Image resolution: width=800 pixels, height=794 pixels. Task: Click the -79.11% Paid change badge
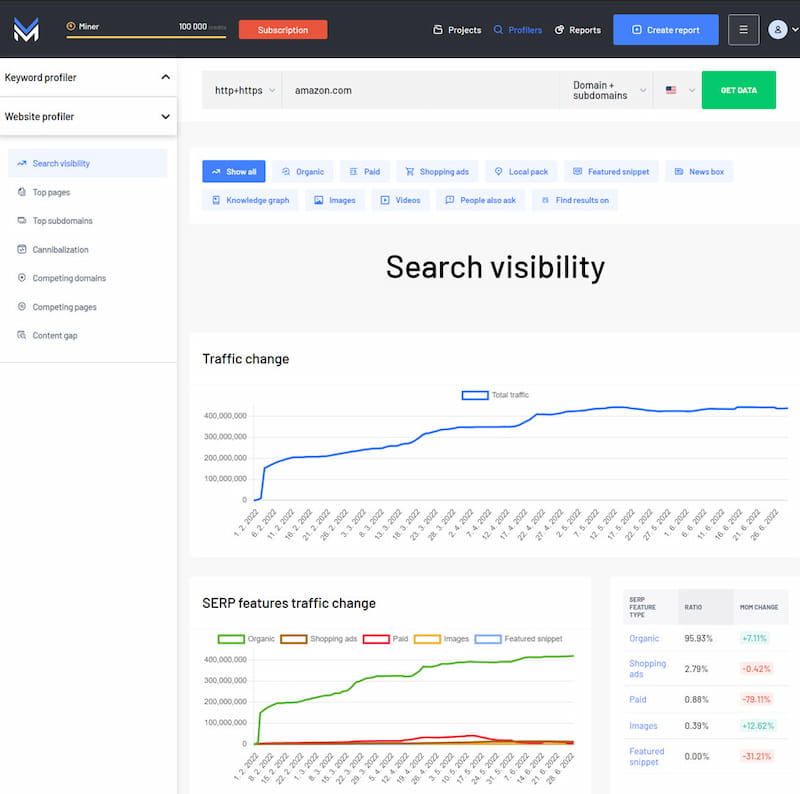[x=756, y=699]
